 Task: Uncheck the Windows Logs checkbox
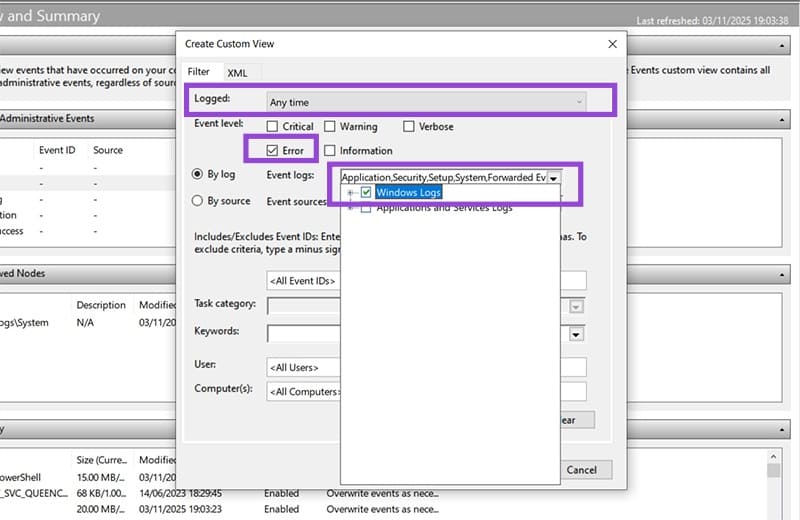366,192
